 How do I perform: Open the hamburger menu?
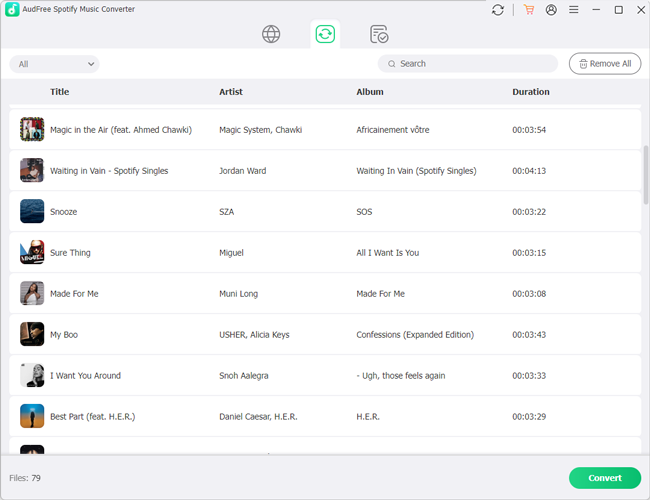click(x=573, y=10)
